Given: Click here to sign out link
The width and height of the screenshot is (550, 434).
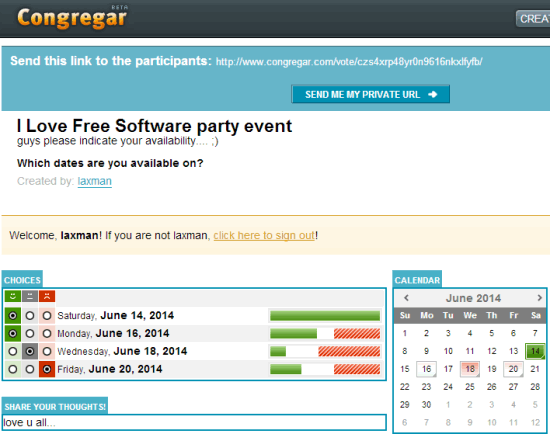Looking at the screenshot, I should 264,235.
